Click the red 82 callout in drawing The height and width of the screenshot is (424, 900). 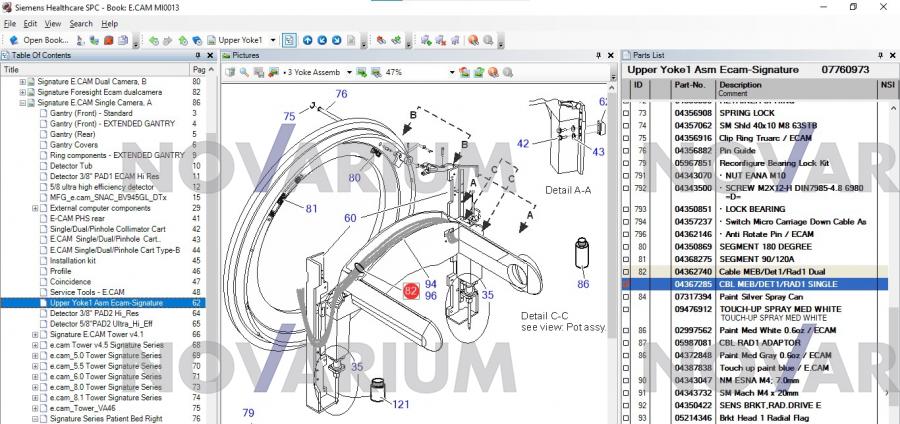pyautogui.click(x=410, y=290)
